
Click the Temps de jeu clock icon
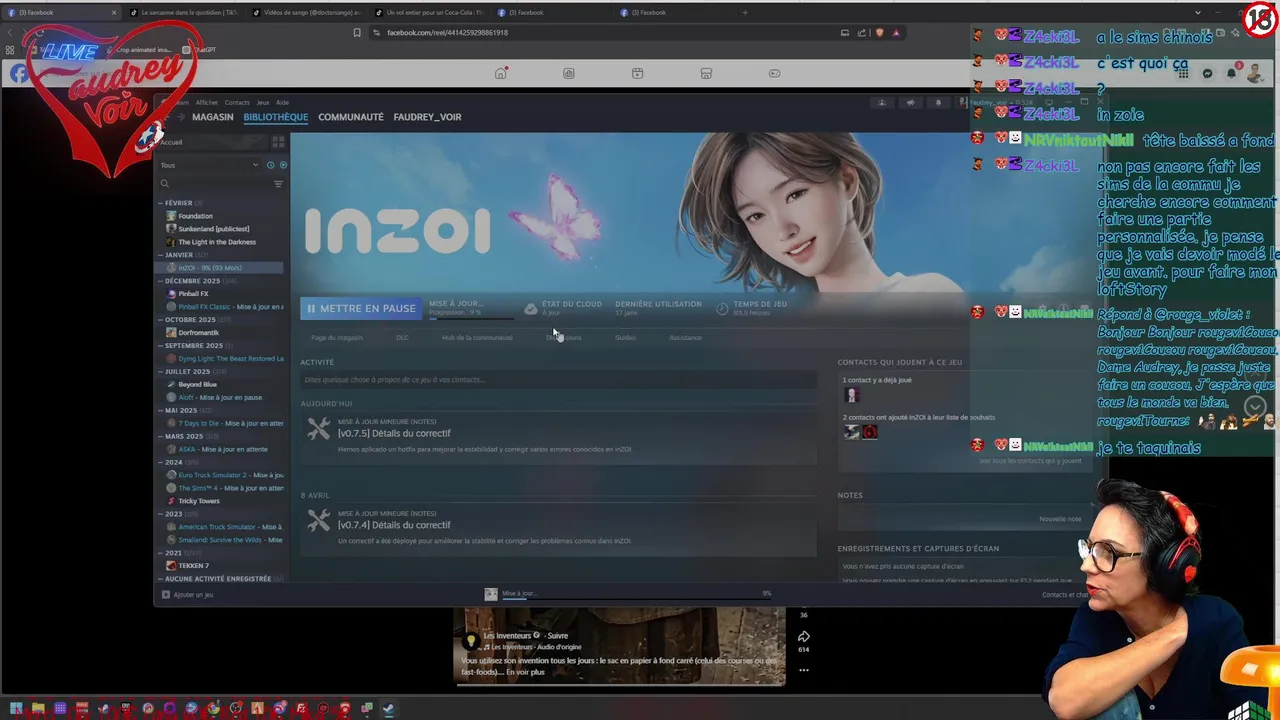coord(722,308)
